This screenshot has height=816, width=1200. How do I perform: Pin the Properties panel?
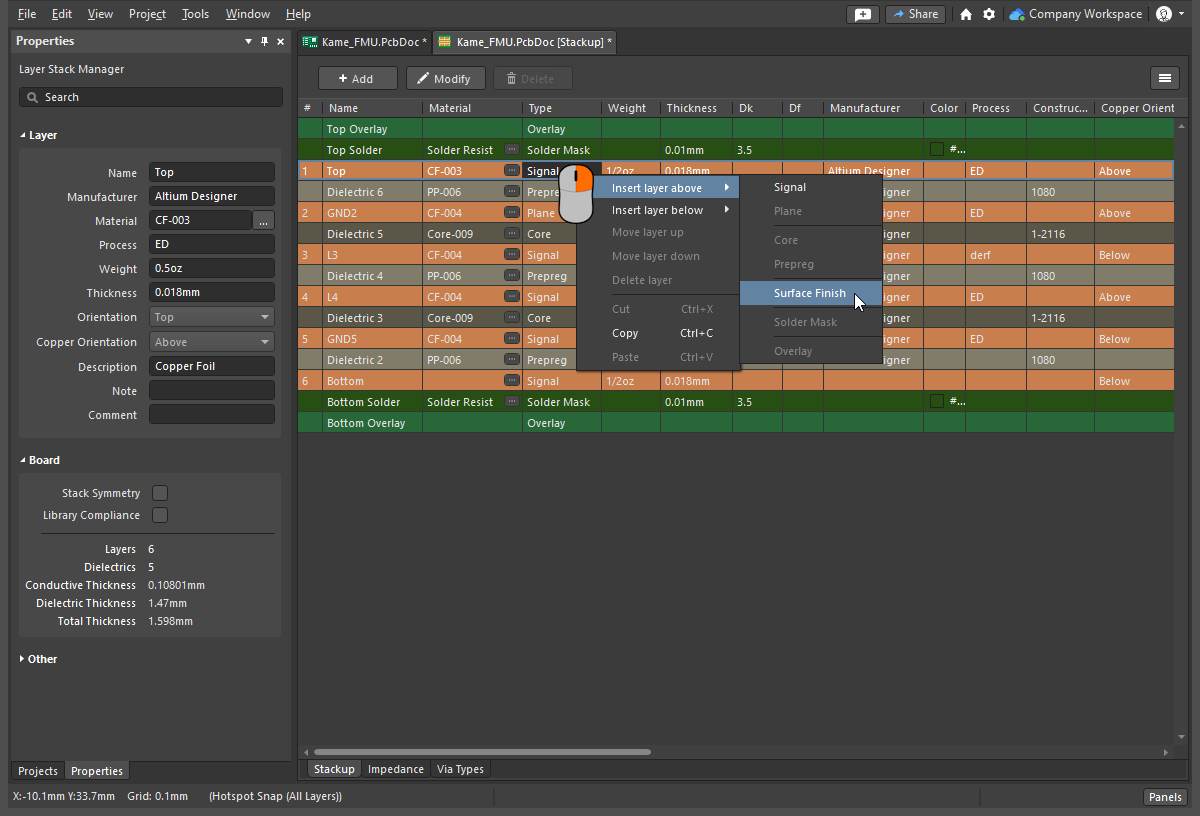(x=262, y=41)
